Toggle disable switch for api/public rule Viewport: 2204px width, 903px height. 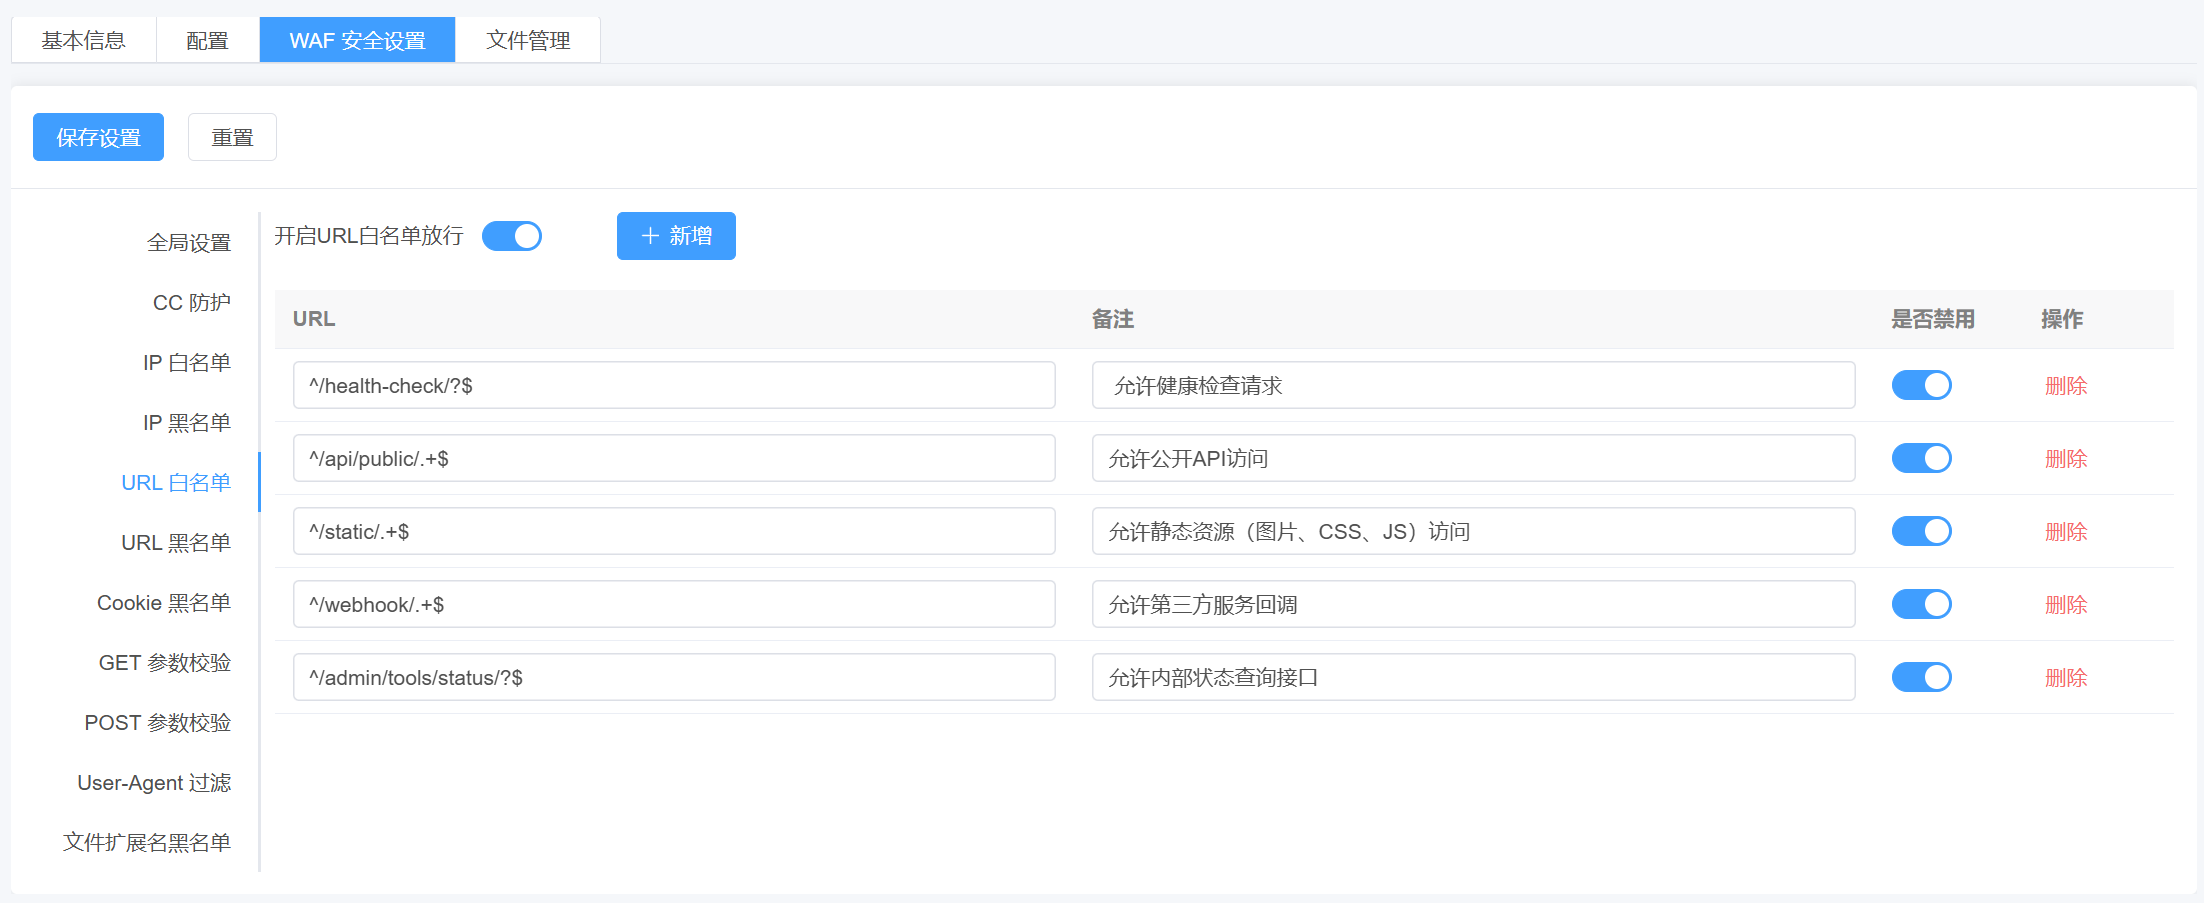[1921, 458]
